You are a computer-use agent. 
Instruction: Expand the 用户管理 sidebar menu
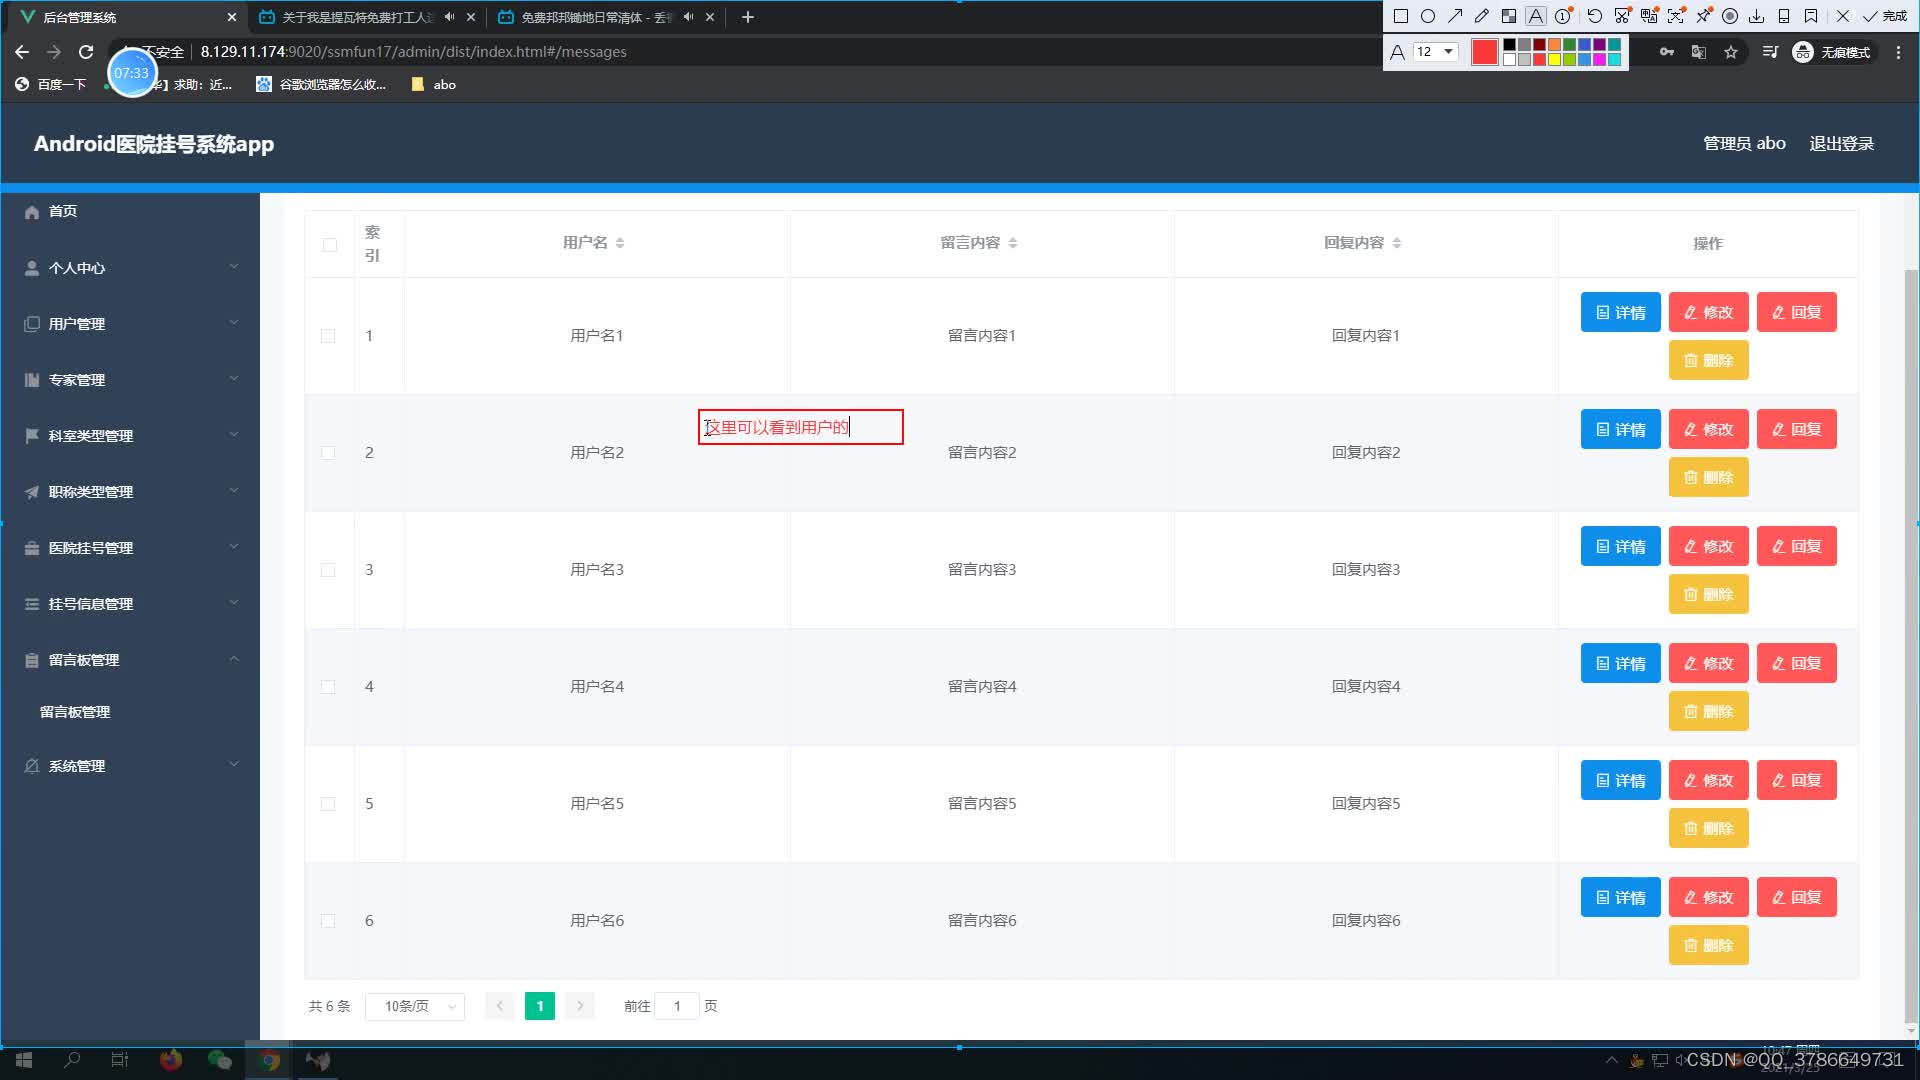(130, 324)
